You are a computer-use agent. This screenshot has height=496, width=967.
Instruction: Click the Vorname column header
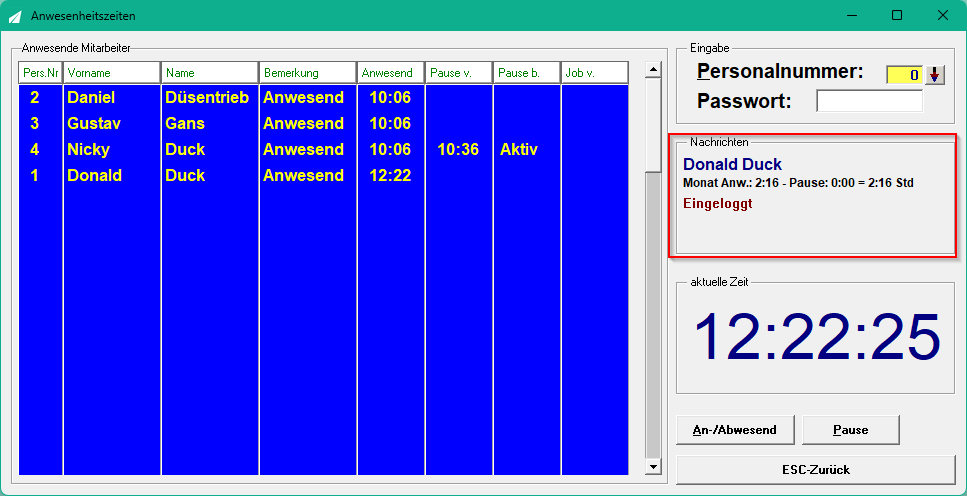tap(112, 73)
